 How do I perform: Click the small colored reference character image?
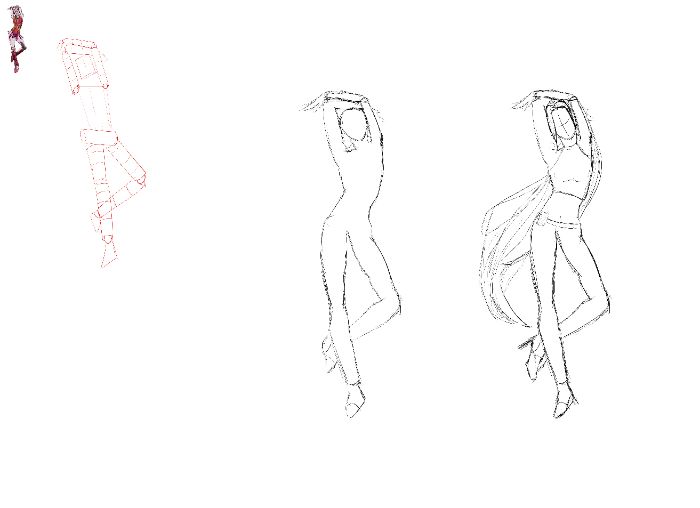pyautogui.click(x=17, y=39)
